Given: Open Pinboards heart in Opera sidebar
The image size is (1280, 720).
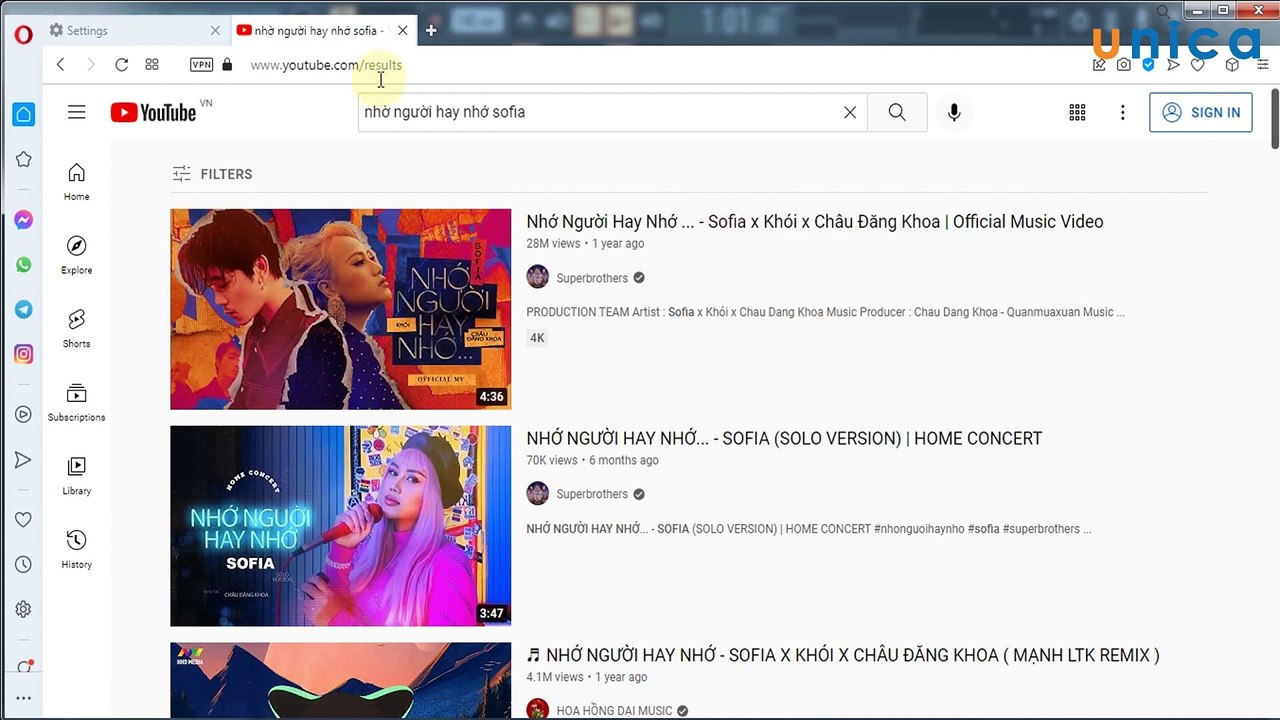Looking at the screenshot, I should (23, 520).
